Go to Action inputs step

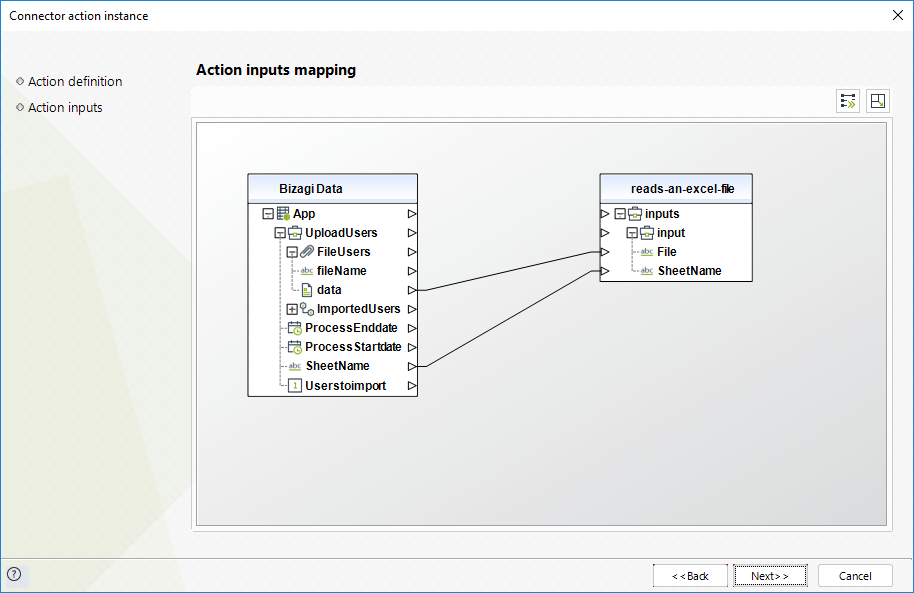(65, 108)
